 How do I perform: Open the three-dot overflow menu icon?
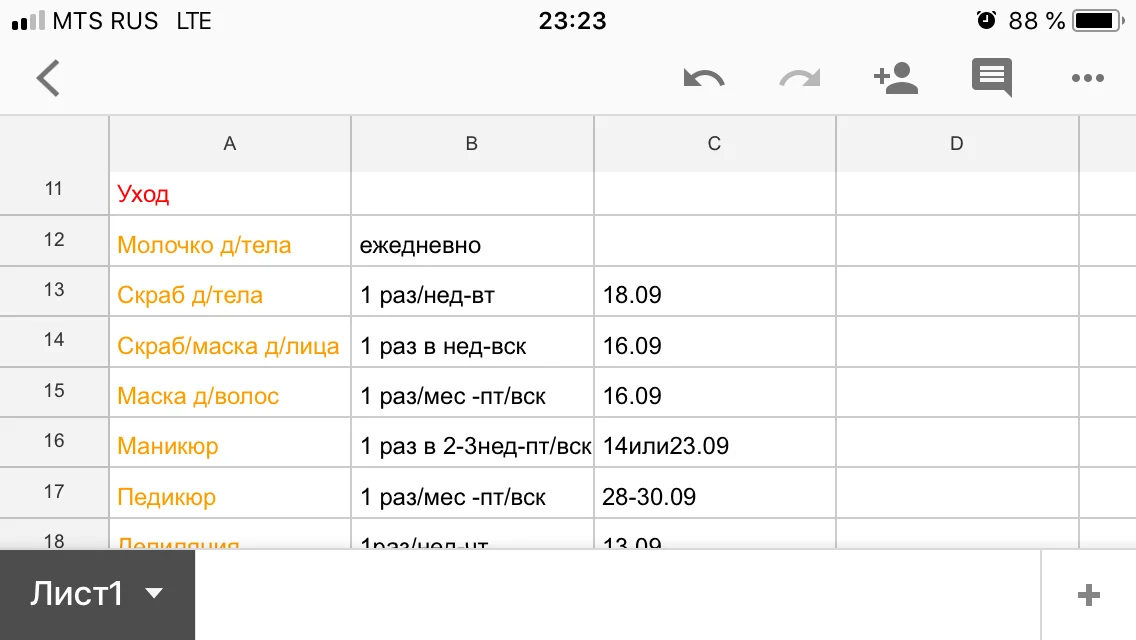1088,78
